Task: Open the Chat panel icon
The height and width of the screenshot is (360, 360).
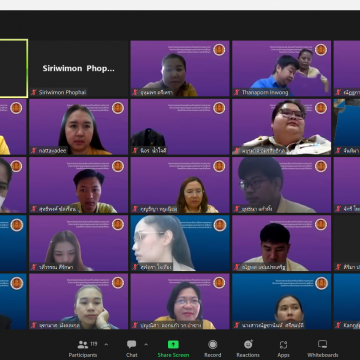Action: pos(132,345)
